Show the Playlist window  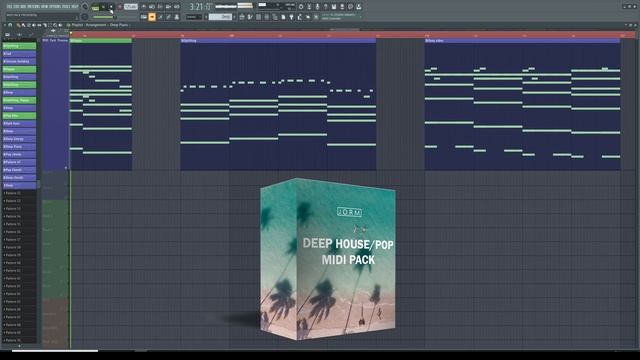pyautogui.click(x=242, y=17)
